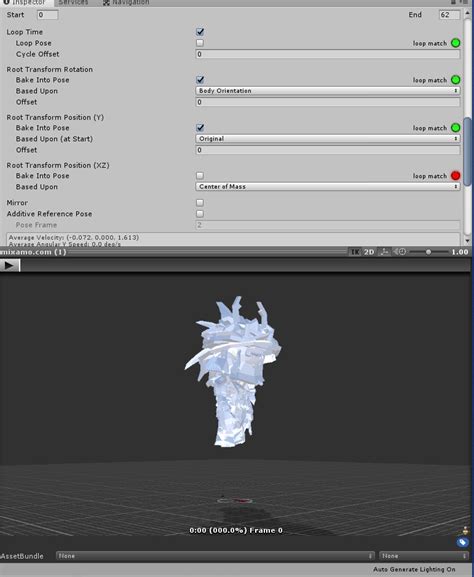Click the Cycle Offset input field
The width and height of the screenshot is (474, 577).
tap(328, 54)
